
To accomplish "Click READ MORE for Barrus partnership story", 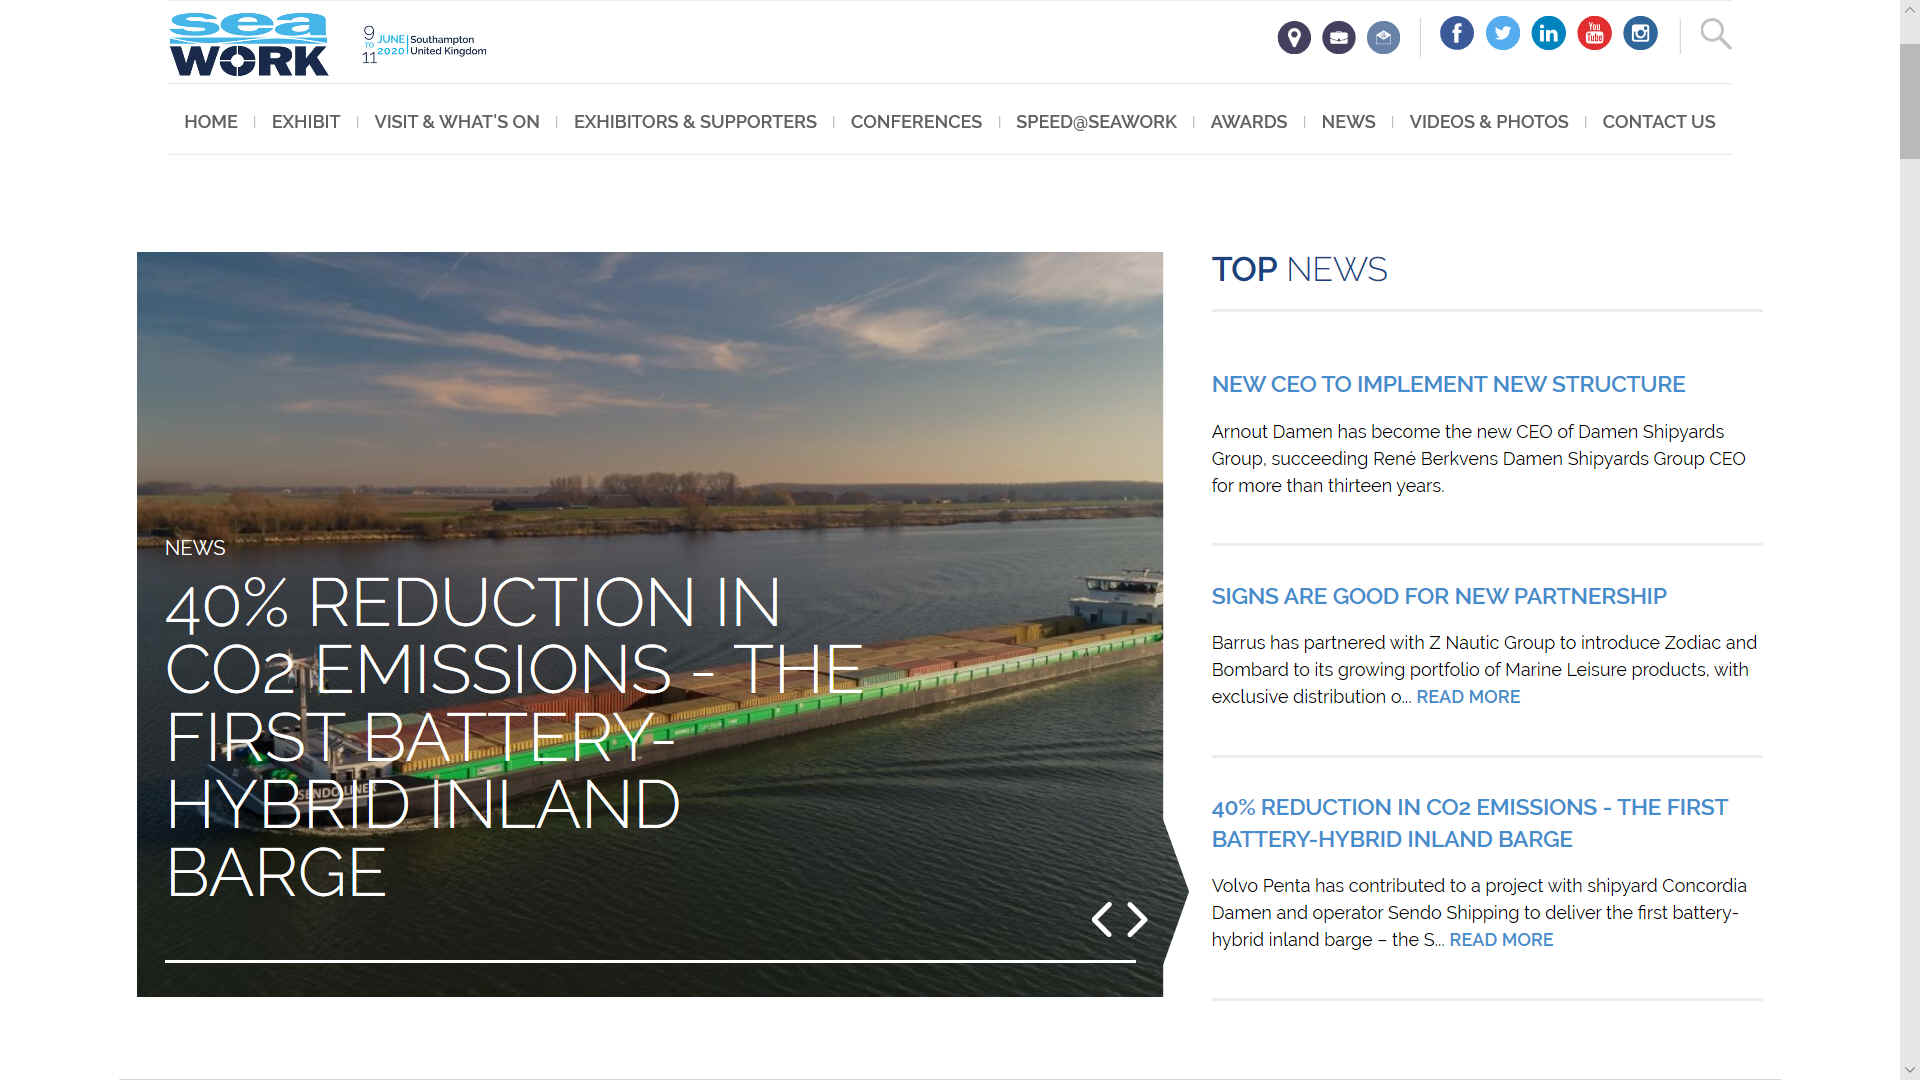I will 1468,697.
